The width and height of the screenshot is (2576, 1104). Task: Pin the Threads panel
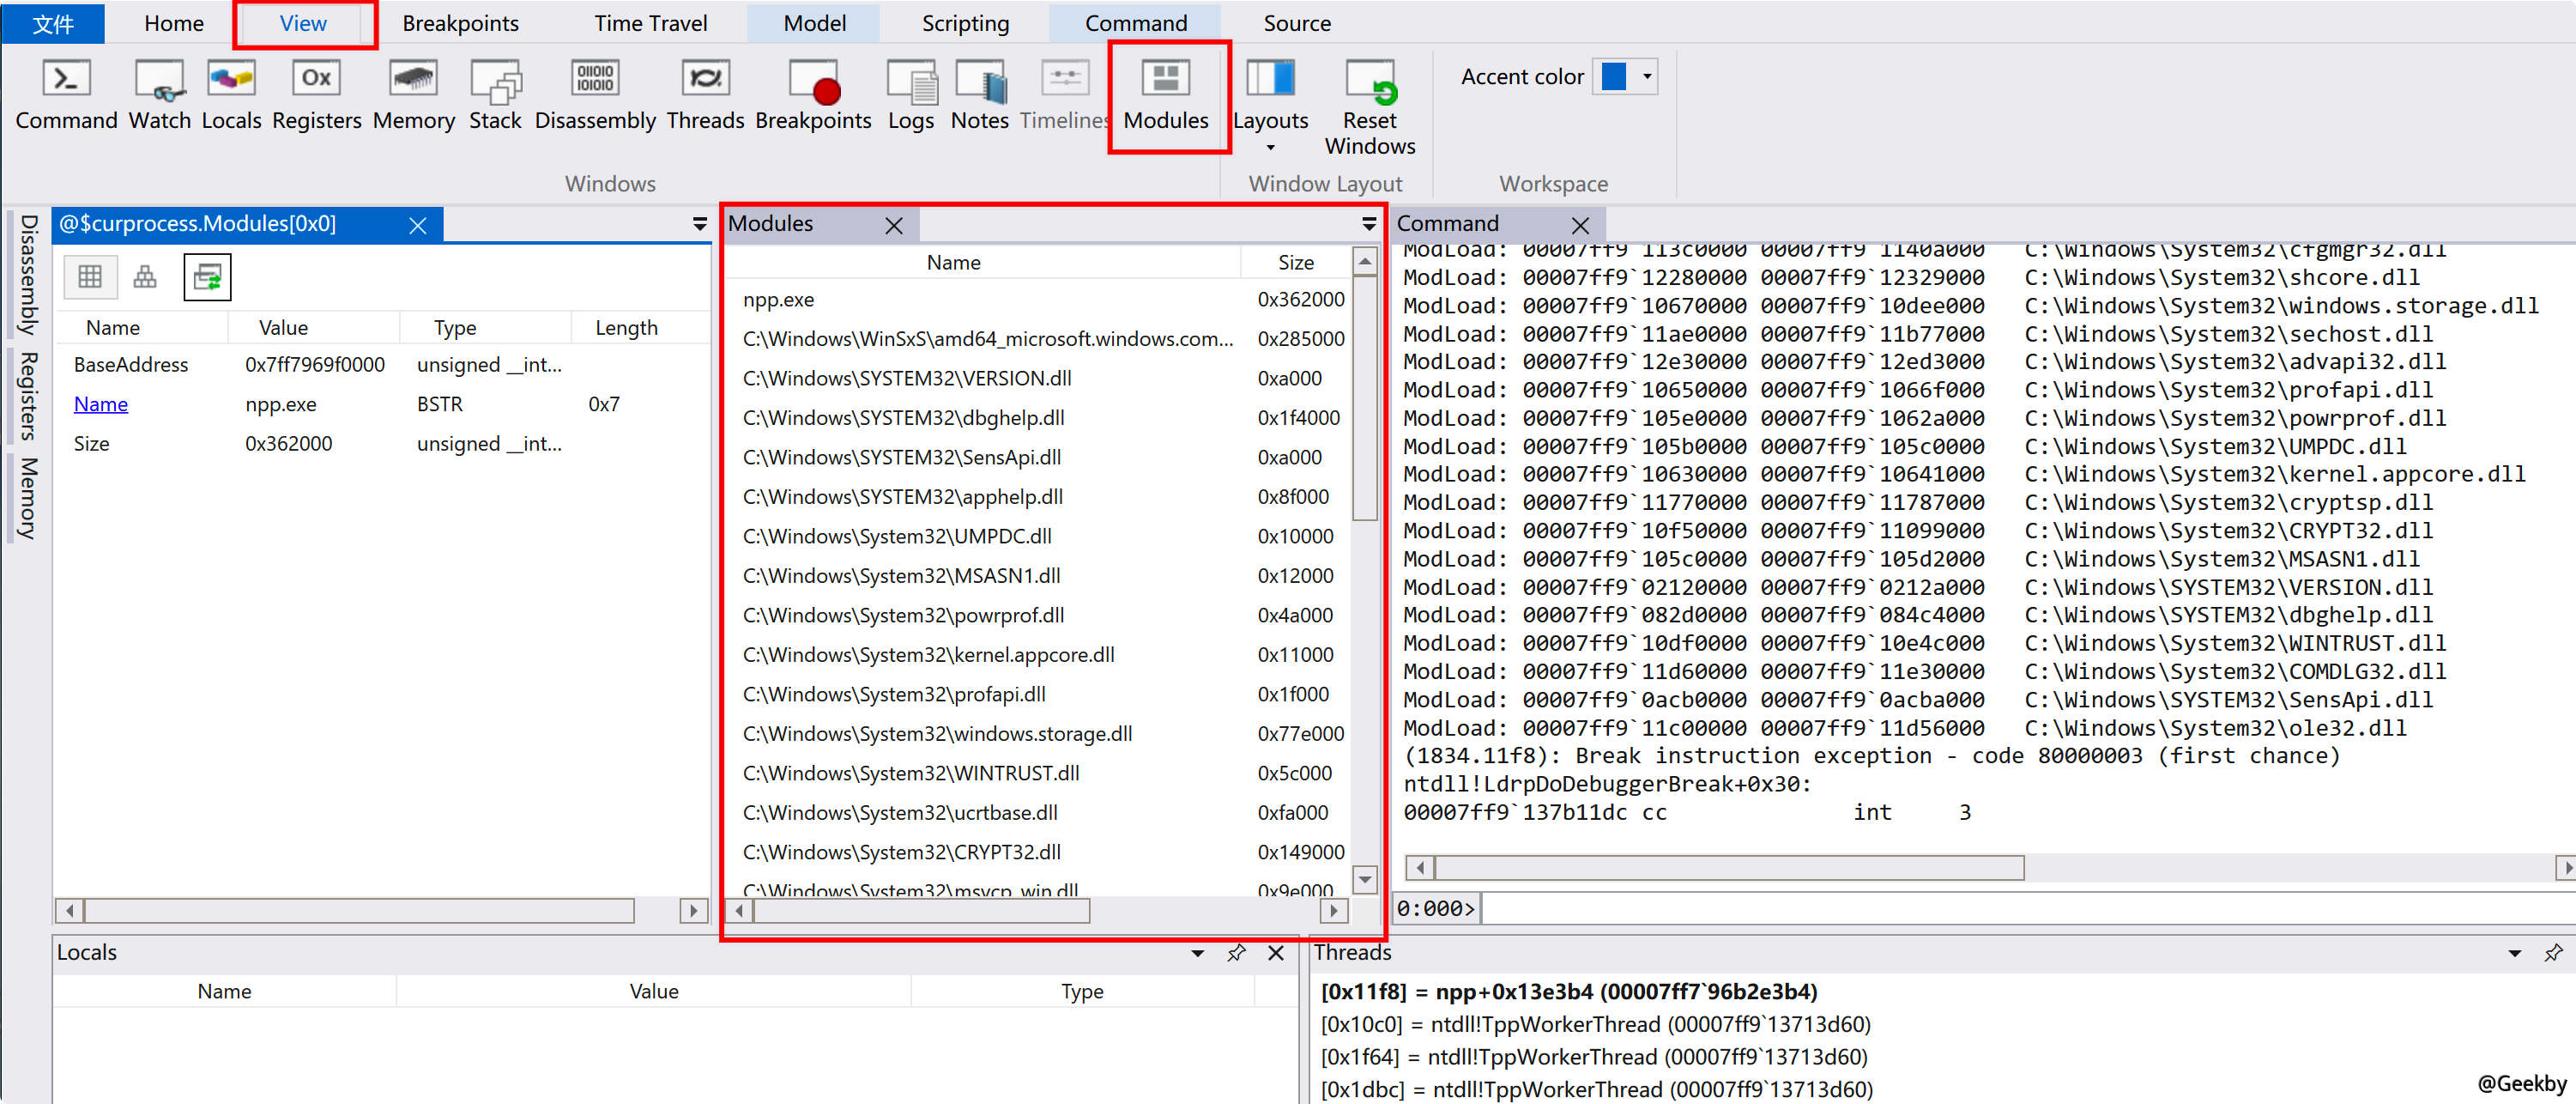tap(2553, 952)
